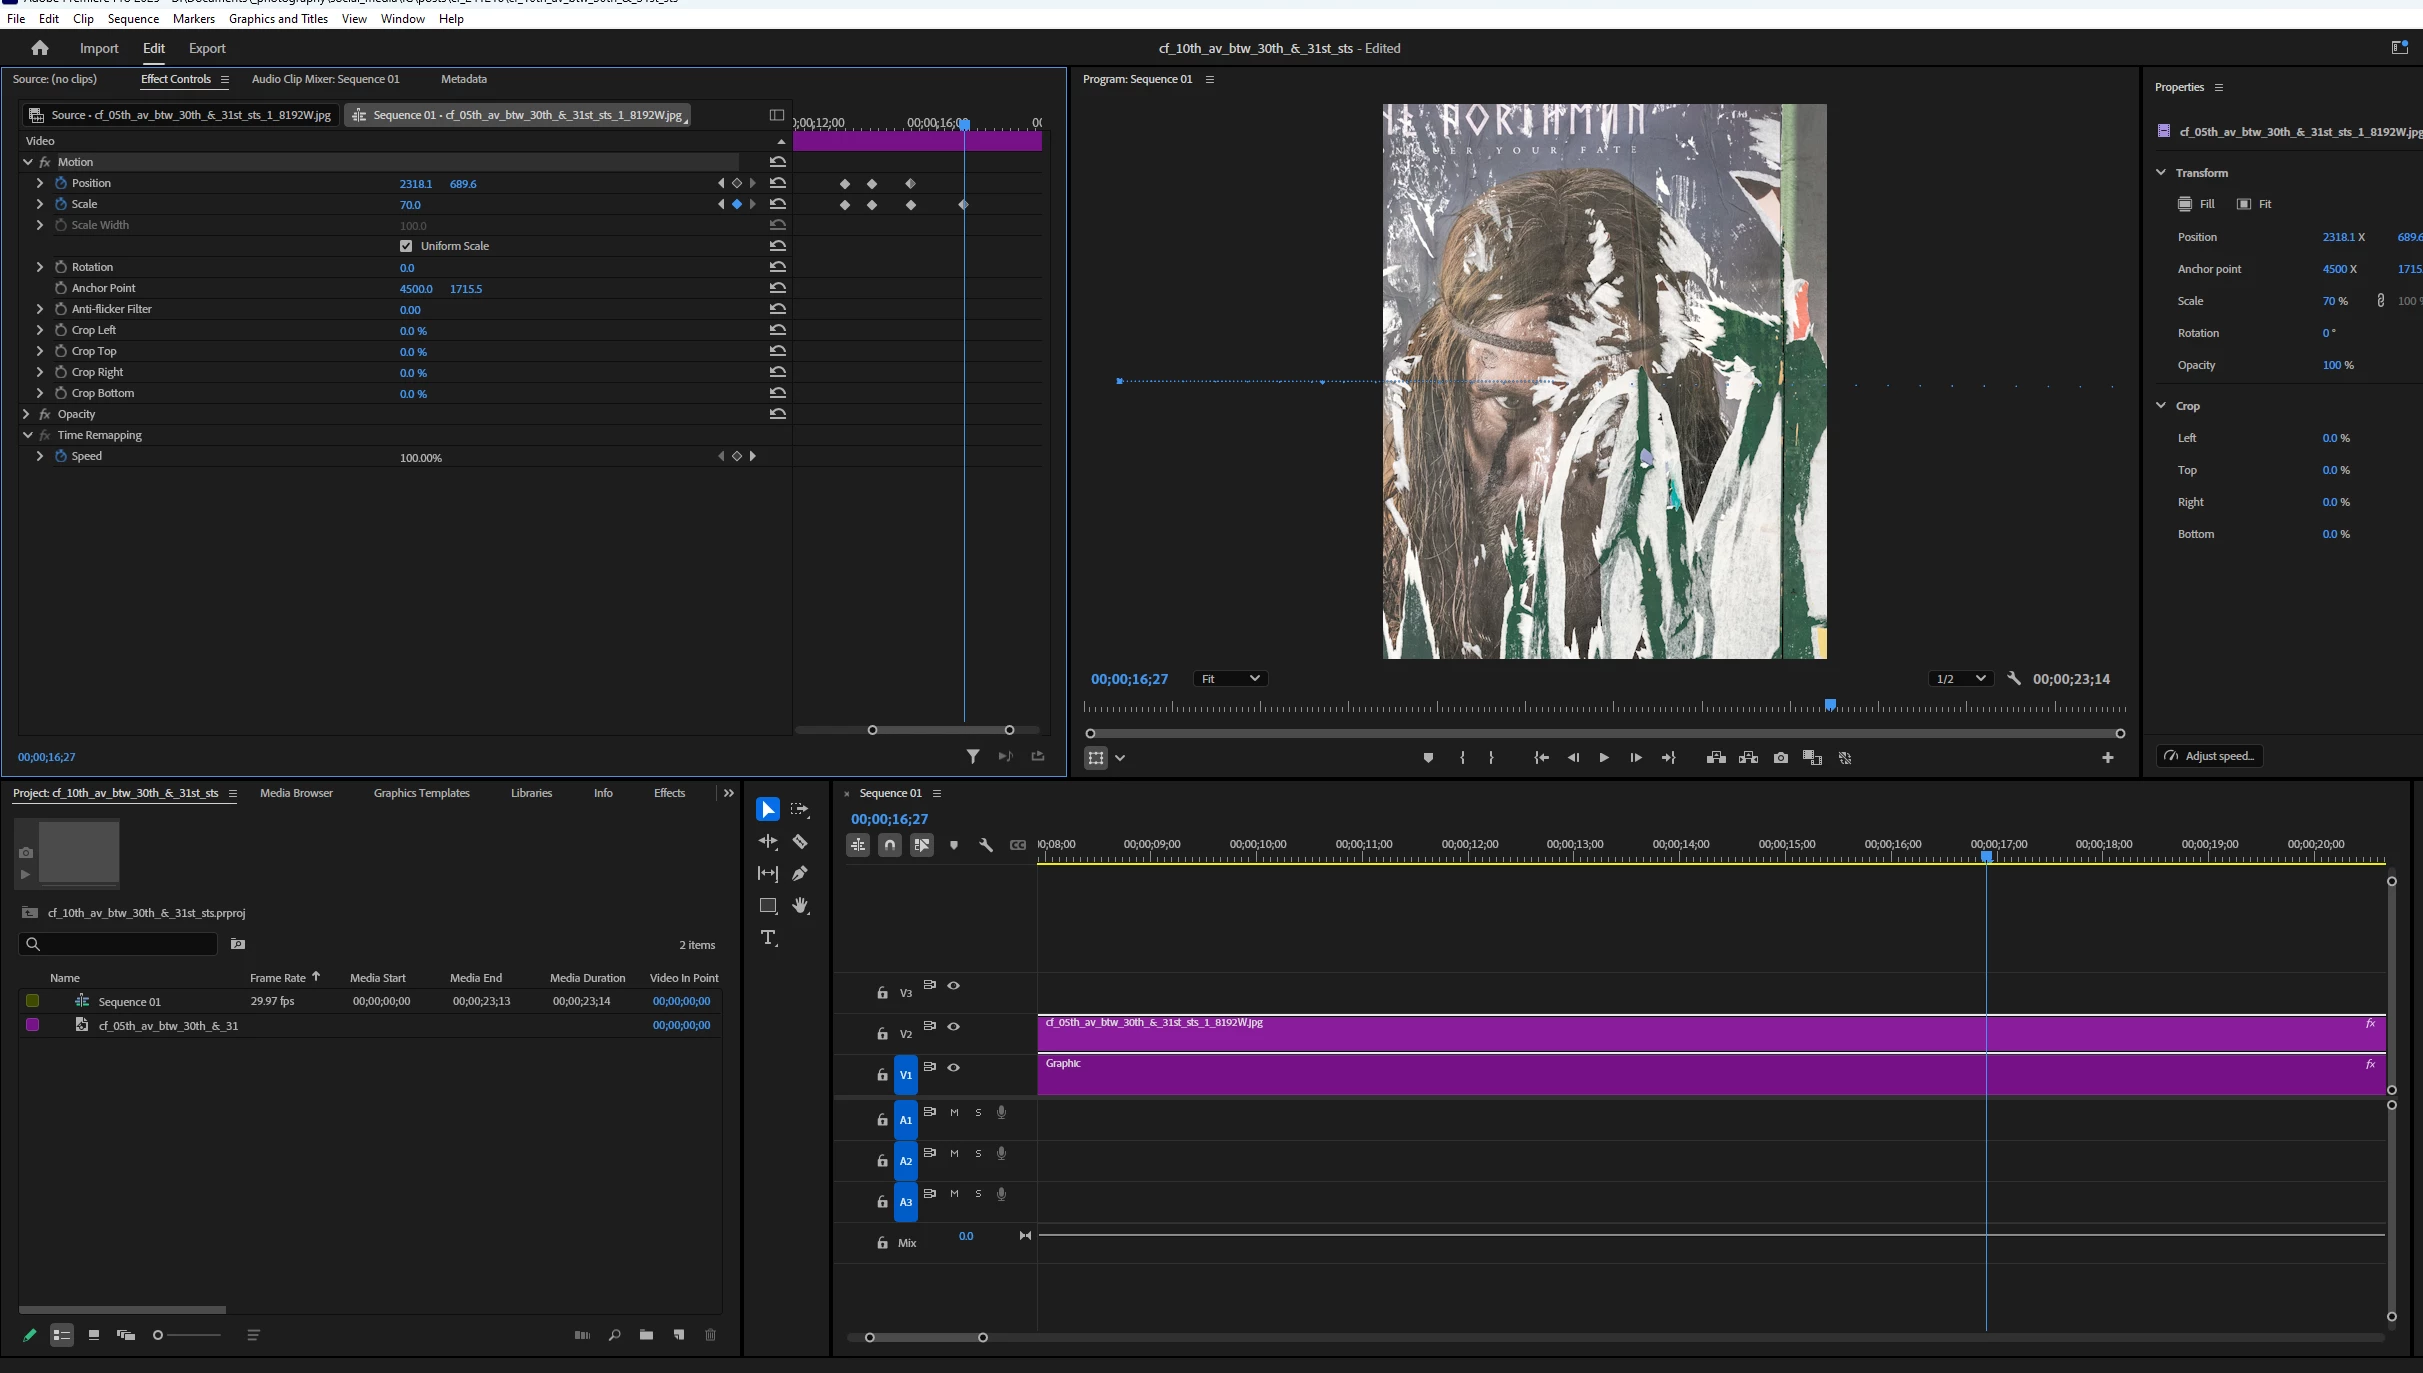This screenshot has width=2423, height=1373.
Task: Reset the Rotation parameter
Action: pos(778,267)
